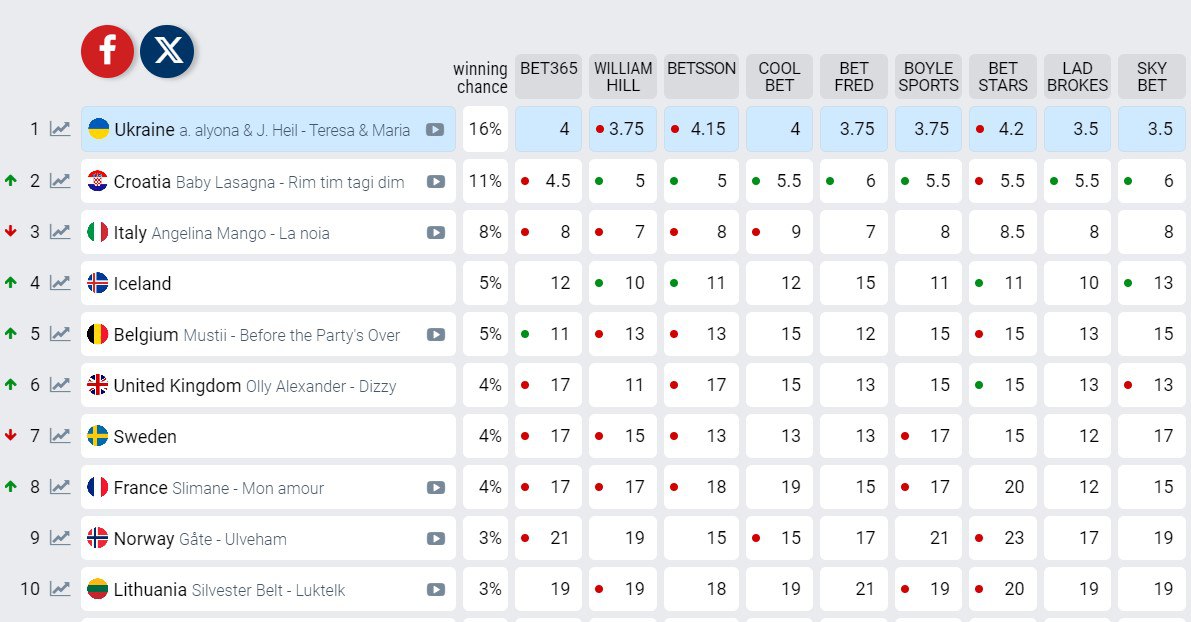Play Italy's Angelina Mango video
Viewport: 1191px width, 622px height.
point(435,232)
